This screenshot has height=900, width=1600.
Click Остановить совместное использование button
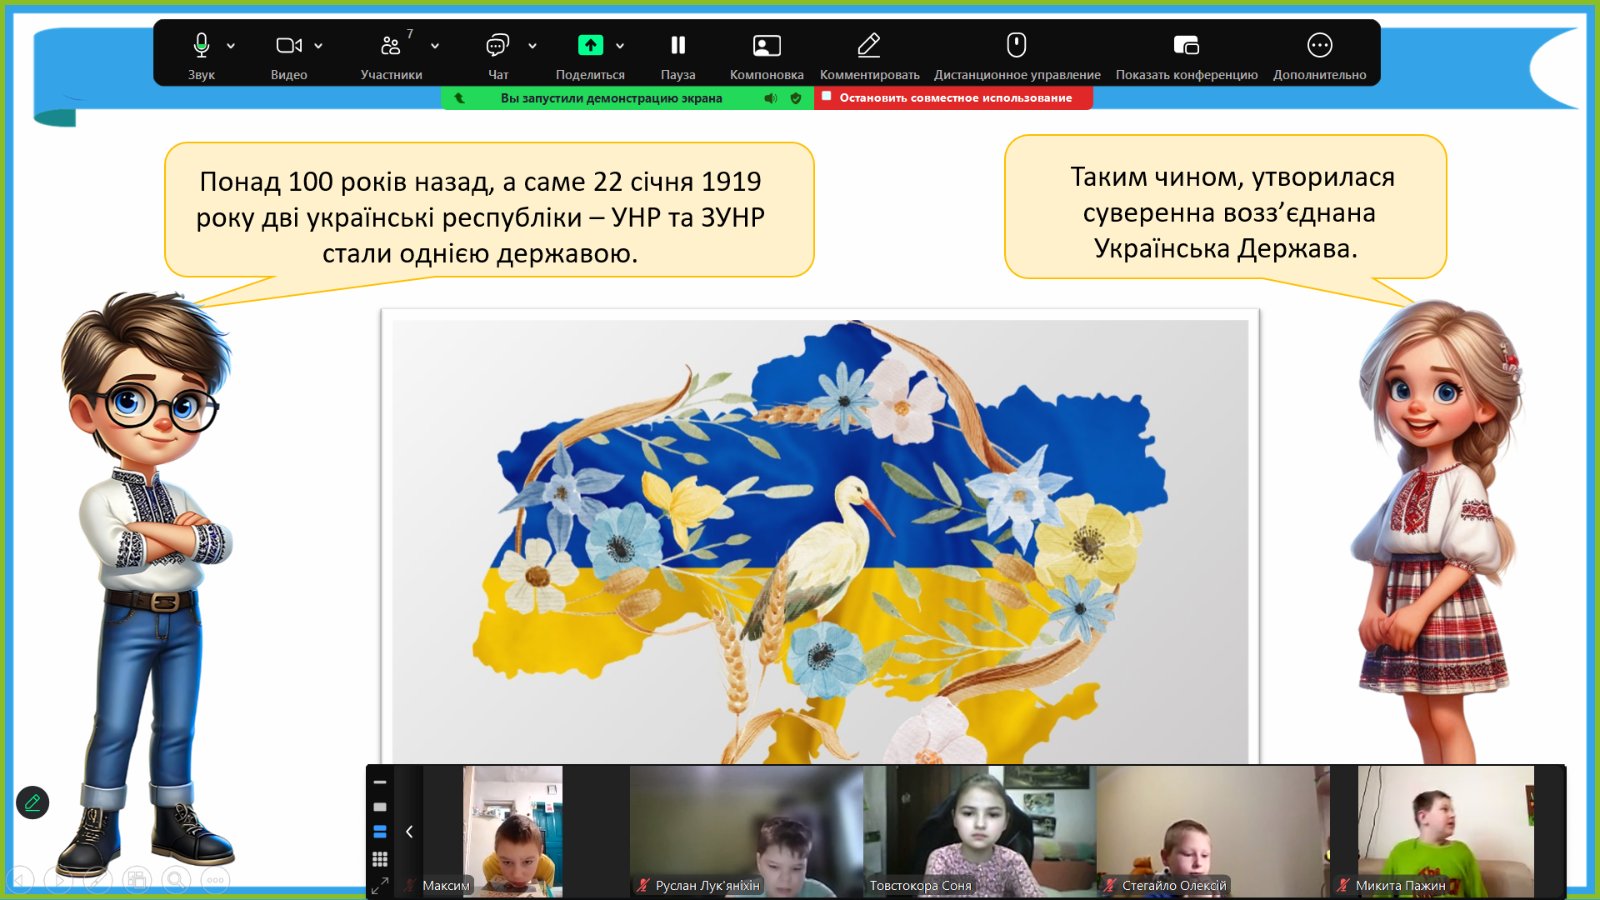[953, 98]
